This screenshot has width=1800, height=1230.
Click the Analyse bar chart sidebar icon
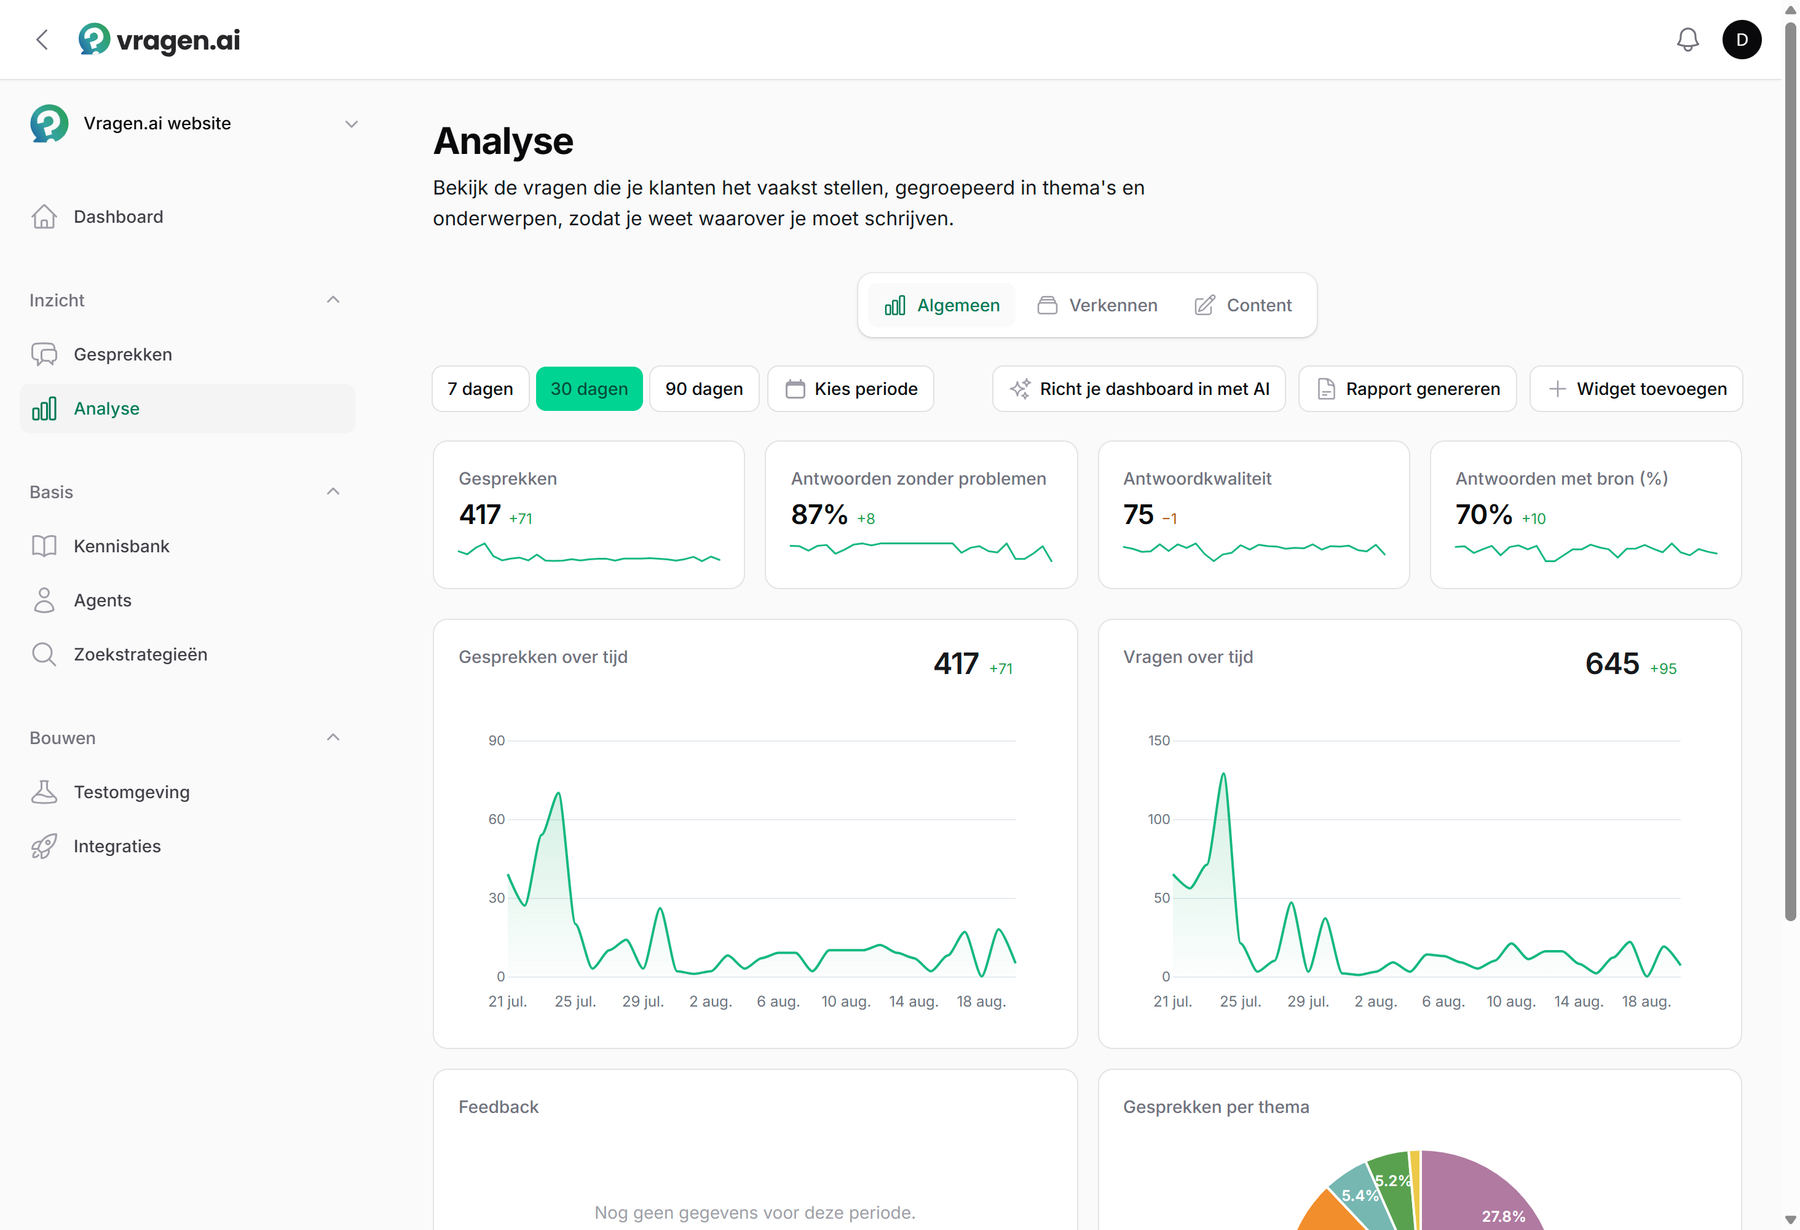(44, 409)
